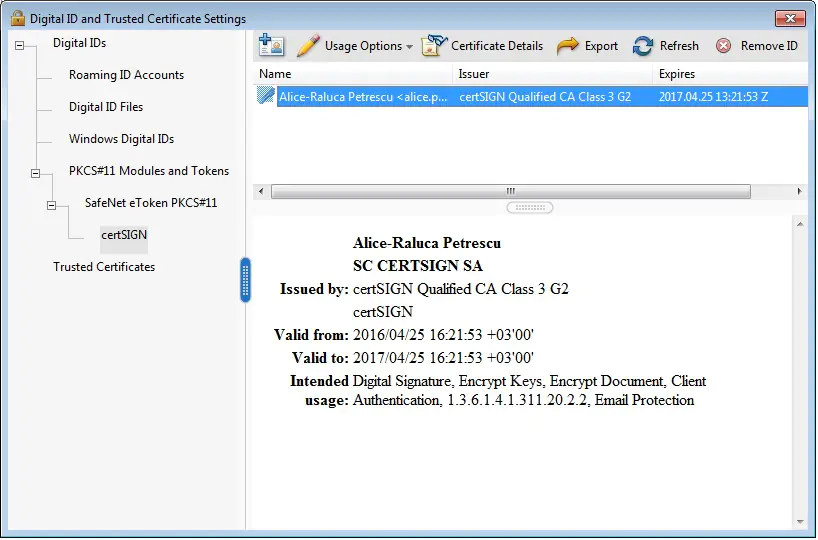
Task: Click the Certificate Details icon
Action: [434, 45]
